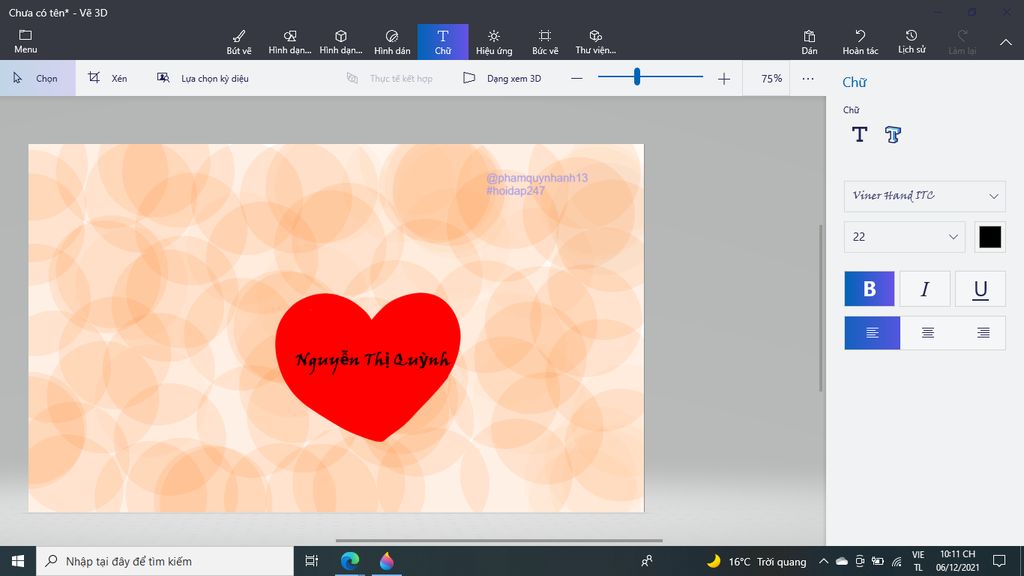Image resolution: width=1024 pixels, height=576 pixels.
Task: Show hidden system tray icons
Action: (x=824, y=561)
